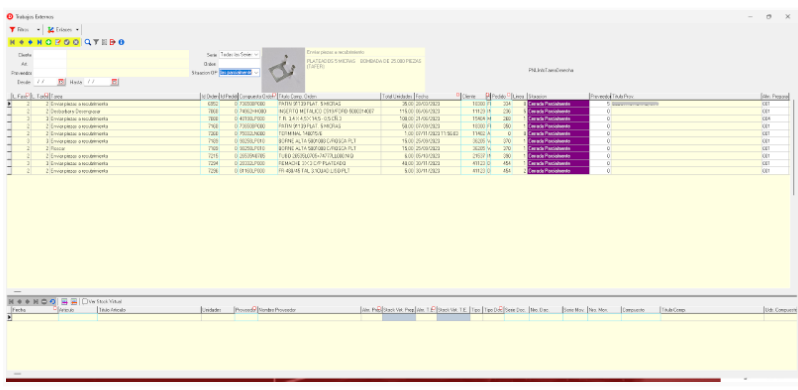Click the red exit door icon
This screenshot has height=390, width=798.
[112, 42]
